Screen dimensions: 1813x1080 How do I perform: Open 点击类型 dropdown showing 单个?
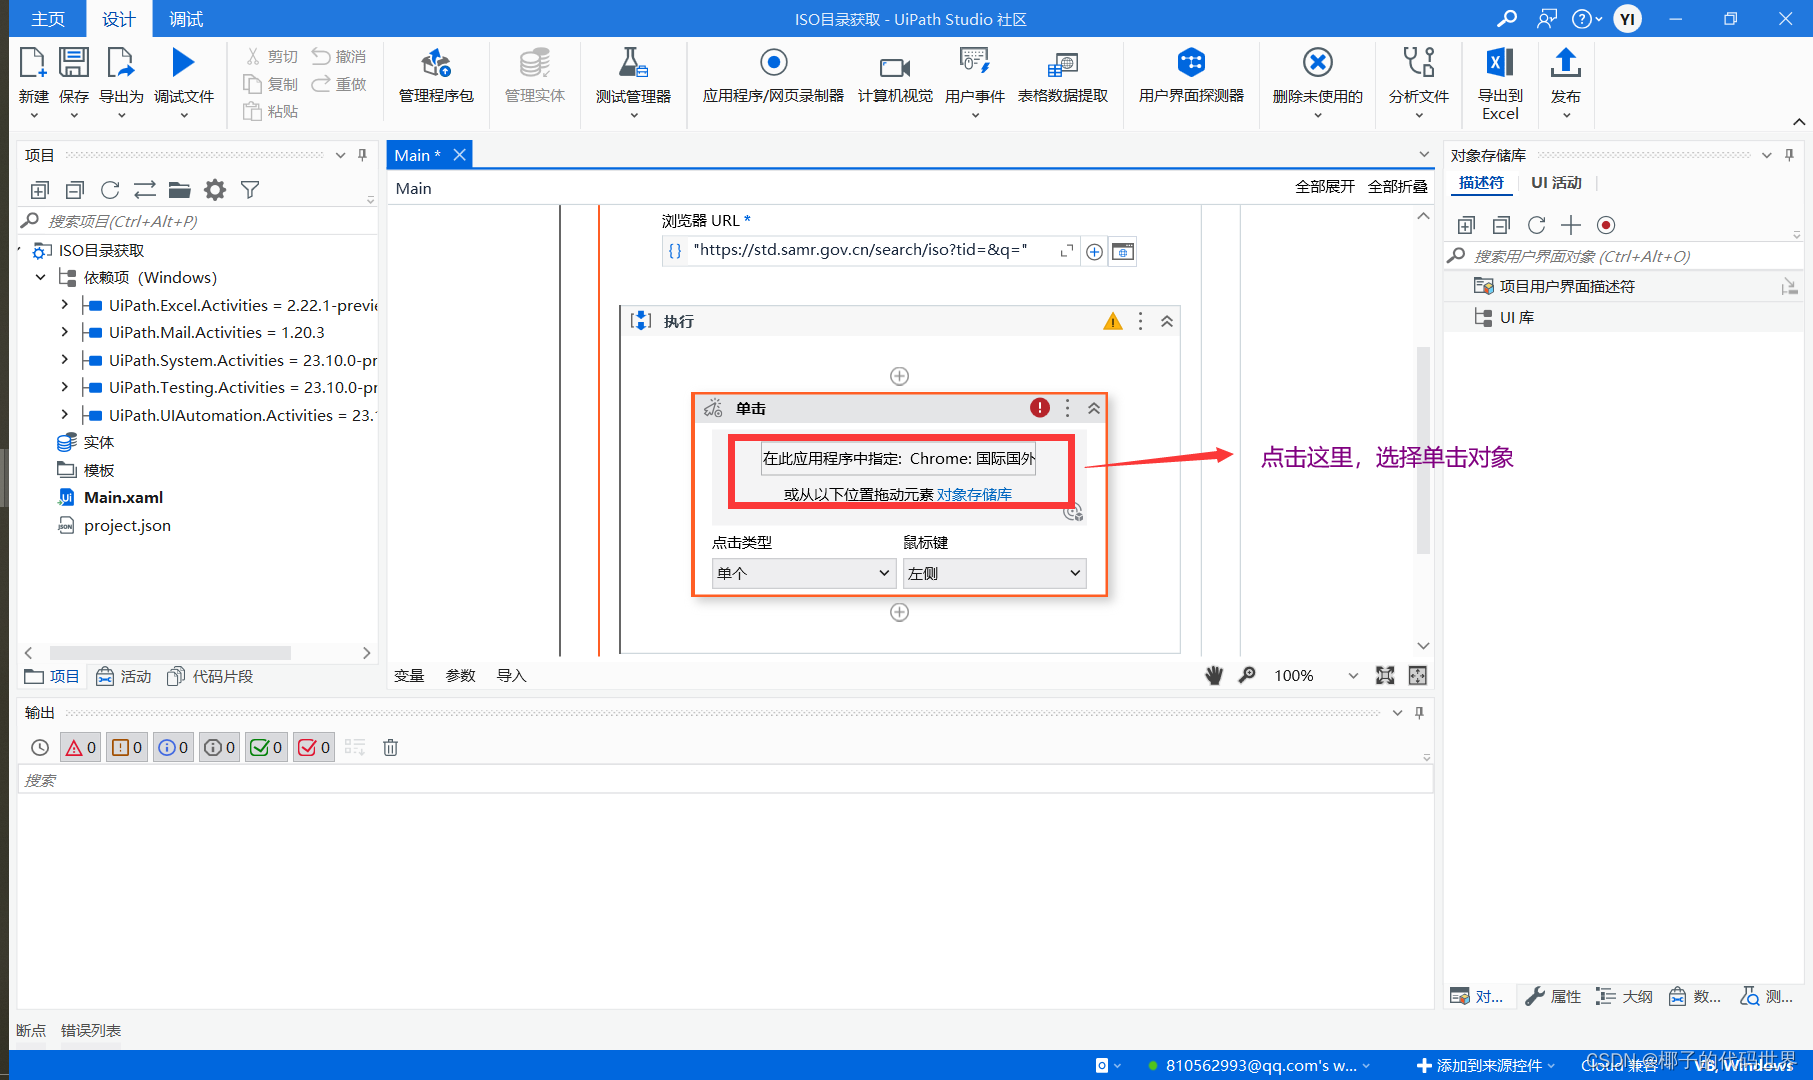click(x=803, y=573)
